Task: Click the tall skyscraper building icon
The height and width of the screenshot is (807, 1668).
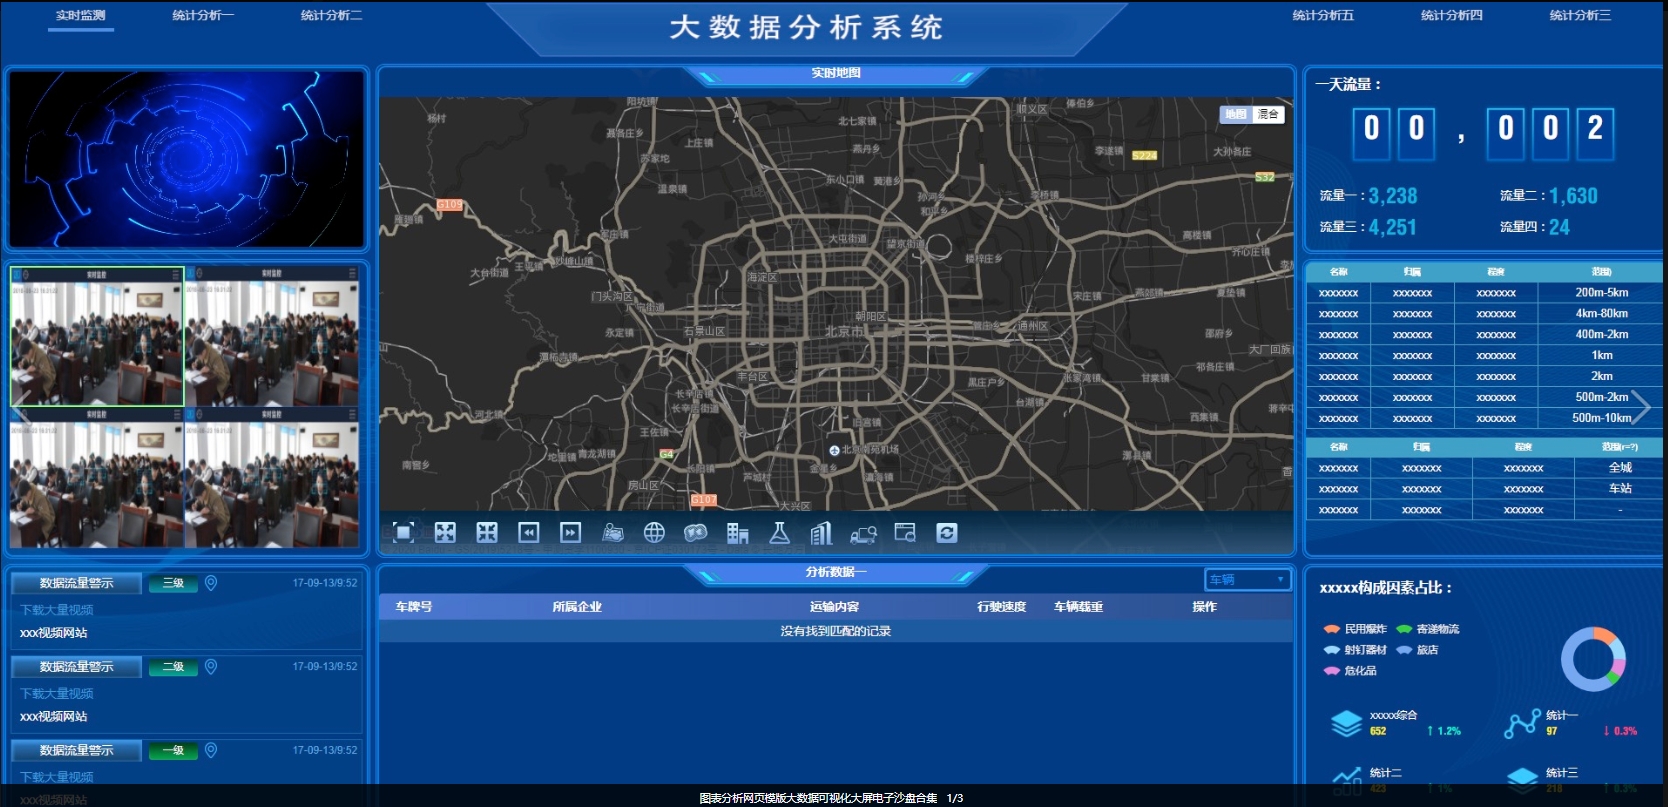Action: (822, 533)
